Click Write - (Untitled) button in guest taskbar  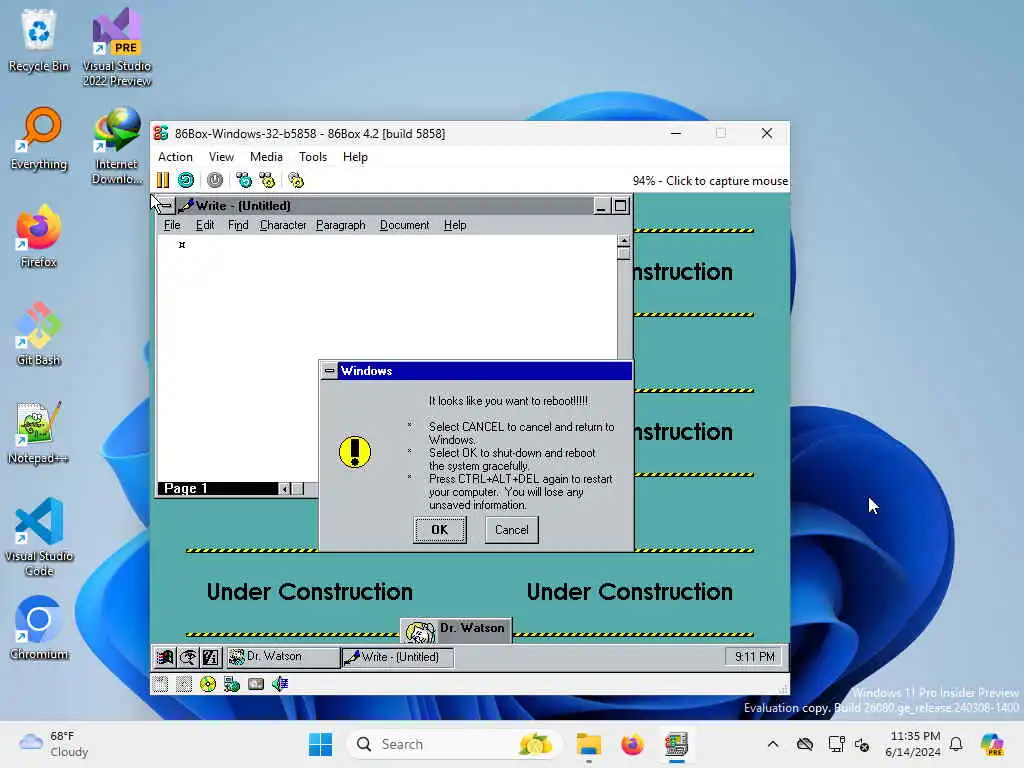[x=398, y=657]
